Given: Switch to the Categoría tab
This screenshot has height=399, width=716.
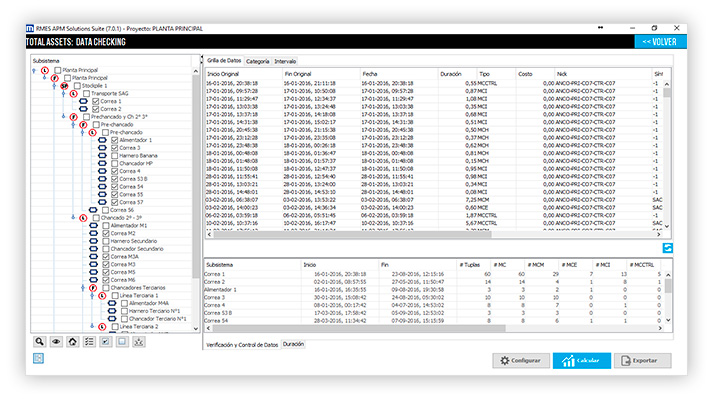Looking at the screenshot, I should (x=258, y=61).
